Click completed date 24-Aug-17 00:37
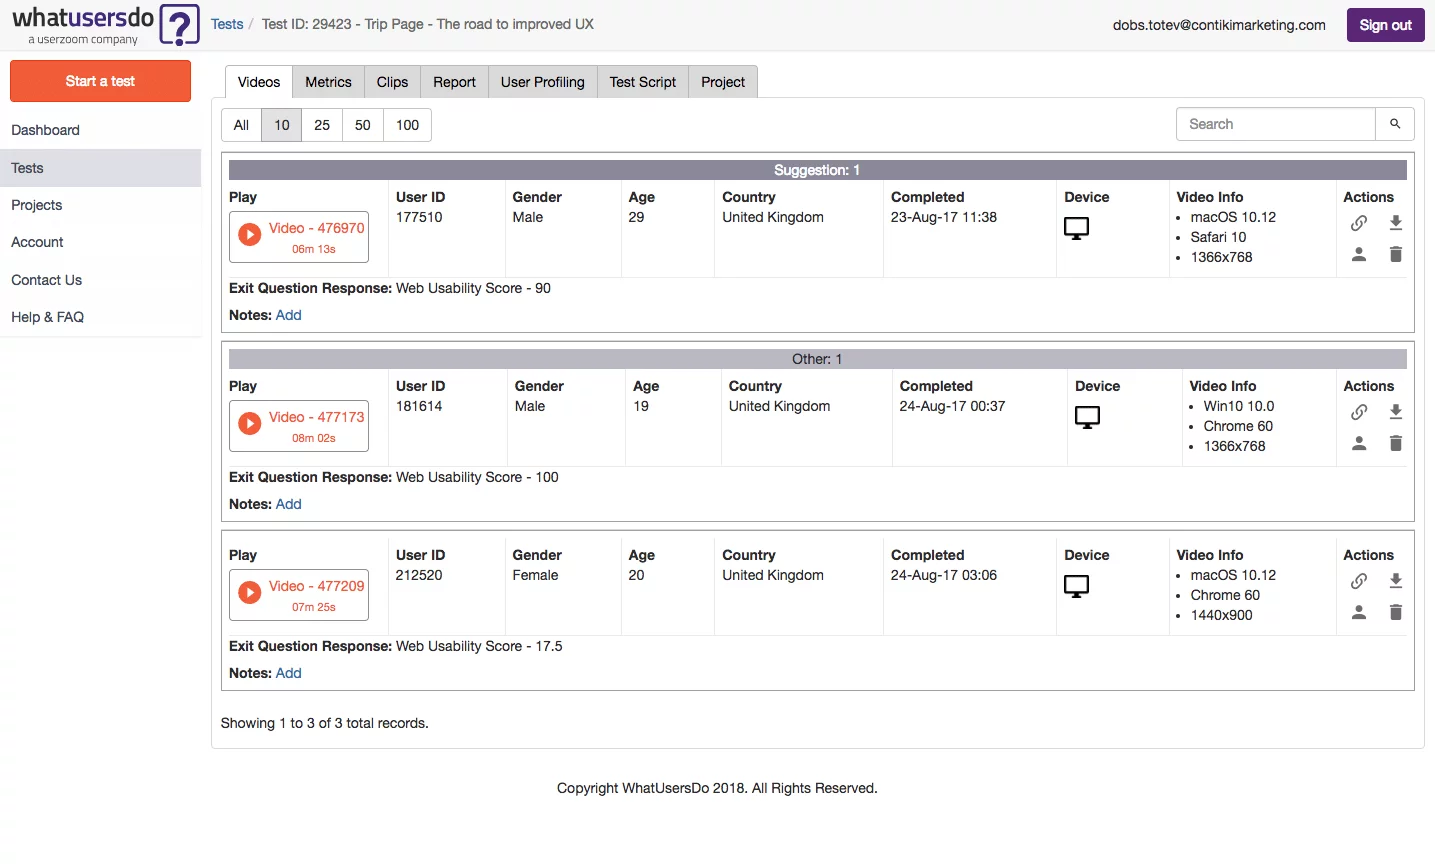 (952, 406)
